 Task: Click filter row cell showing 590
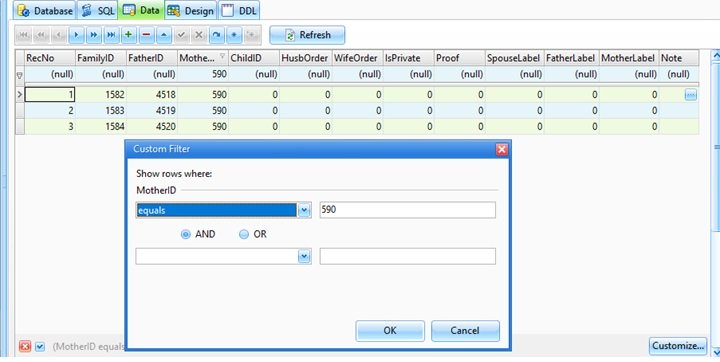203,74
